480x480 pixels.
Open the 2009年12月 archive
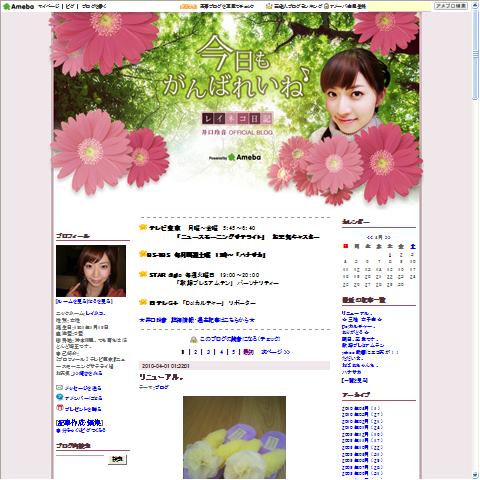click(355, 434)
